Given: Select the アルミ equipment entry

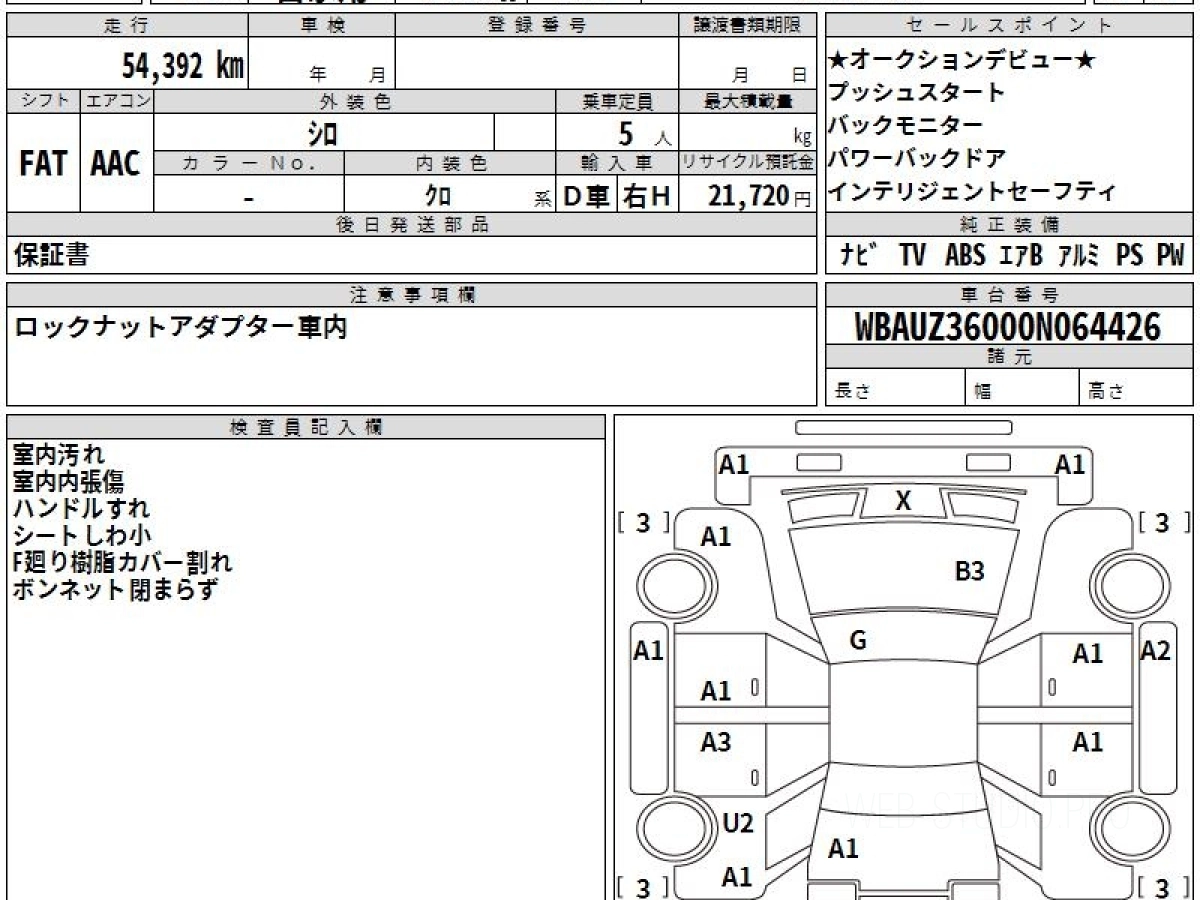Looking at the screenshot, I should point(1080,255).
